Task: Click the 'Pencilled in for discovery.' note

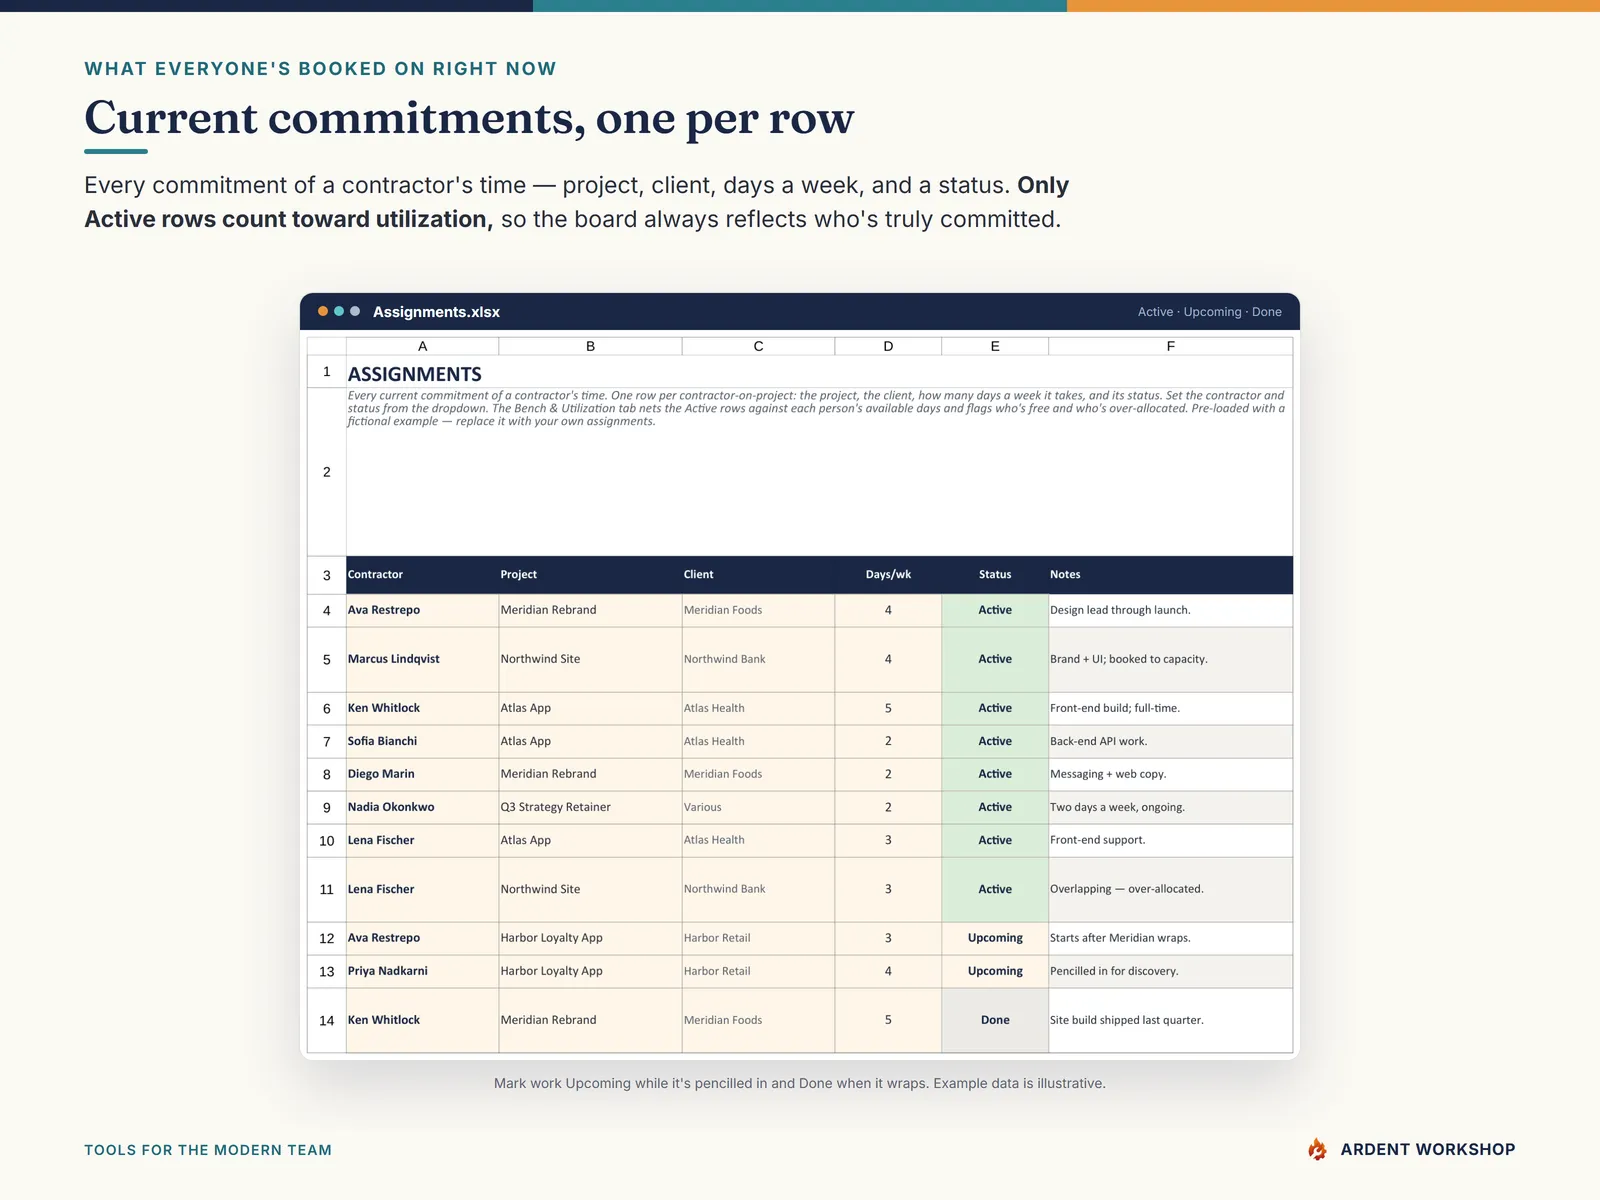Action: pos(1170,971)
